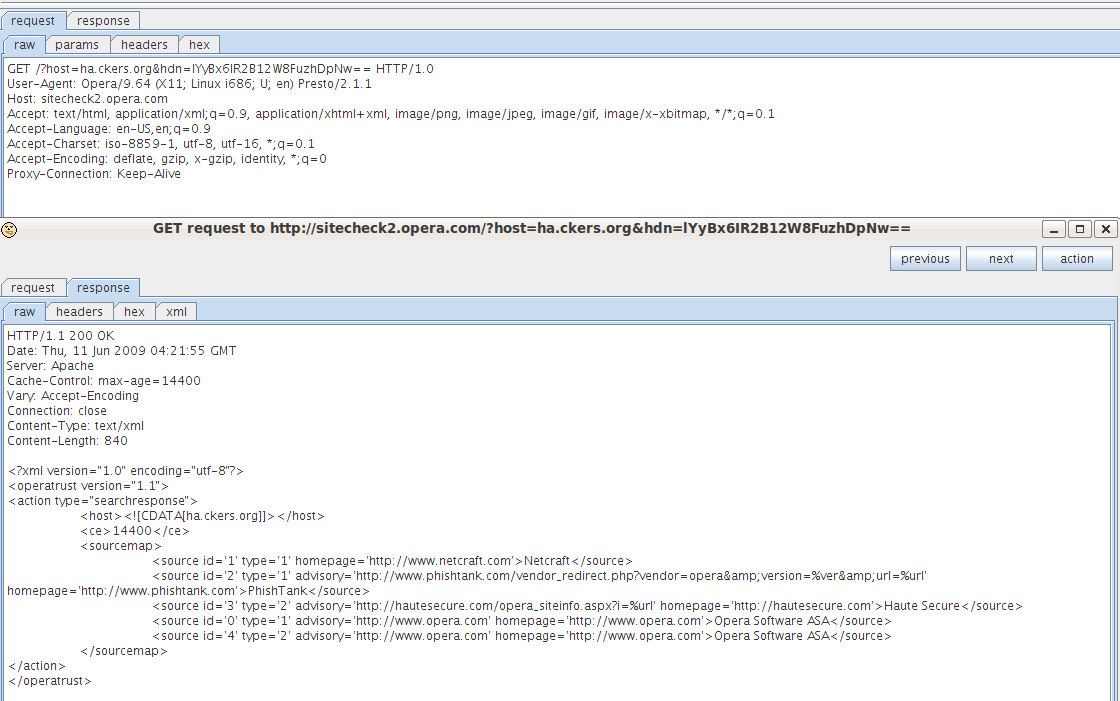The image size is (1120, 701).
Task: Open the params tab
Action: 76,44
